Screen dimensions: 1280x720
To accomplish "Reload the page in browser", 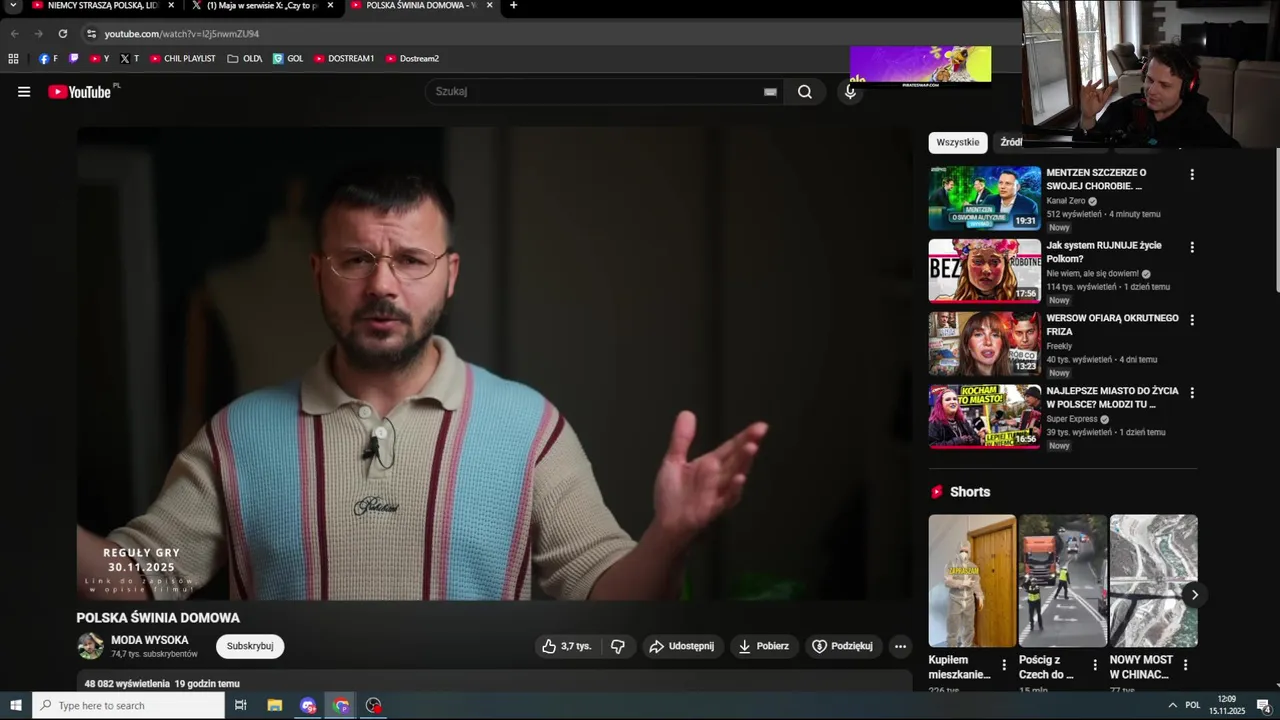I will coord(63,33).
